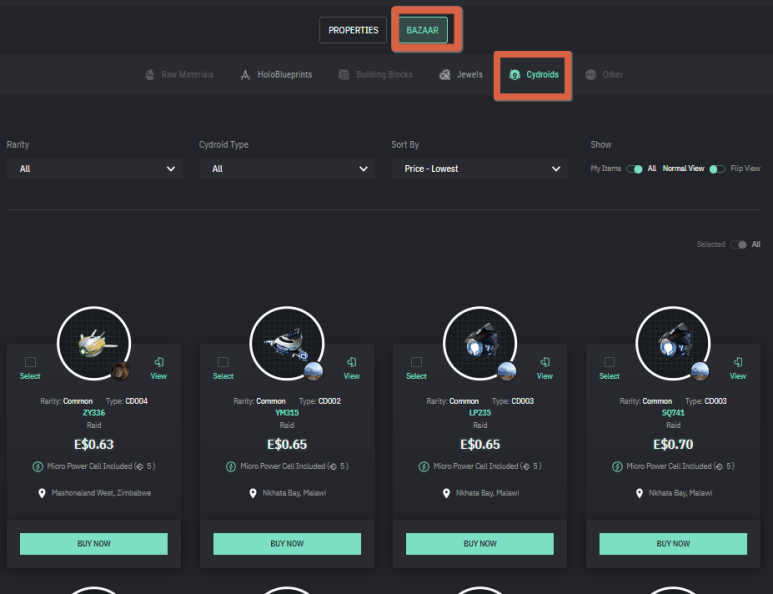The width and height of the screenshot is (773, 594).
Task: Open the HoloBlueprints tab label
Action: 284,75
